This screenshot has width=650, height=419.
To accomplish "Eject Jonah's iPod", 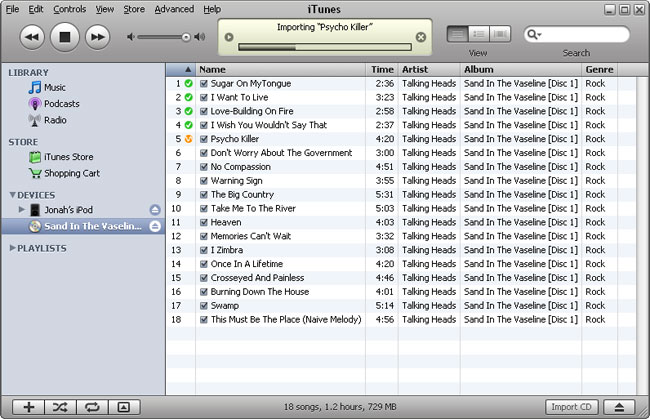I will [x=155, y=210].
